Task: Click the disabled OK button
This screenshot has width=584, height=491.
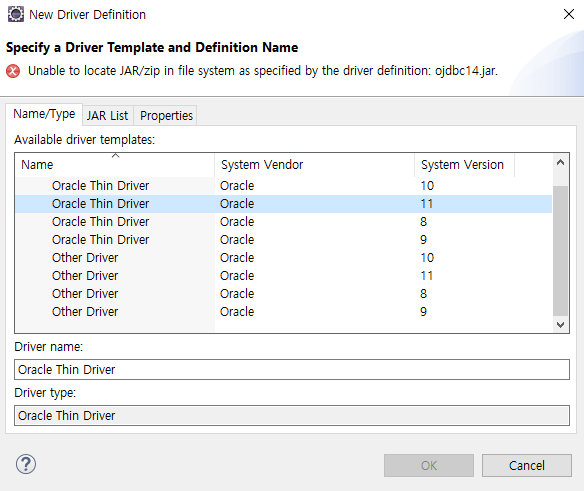Action: coord(429,465)
